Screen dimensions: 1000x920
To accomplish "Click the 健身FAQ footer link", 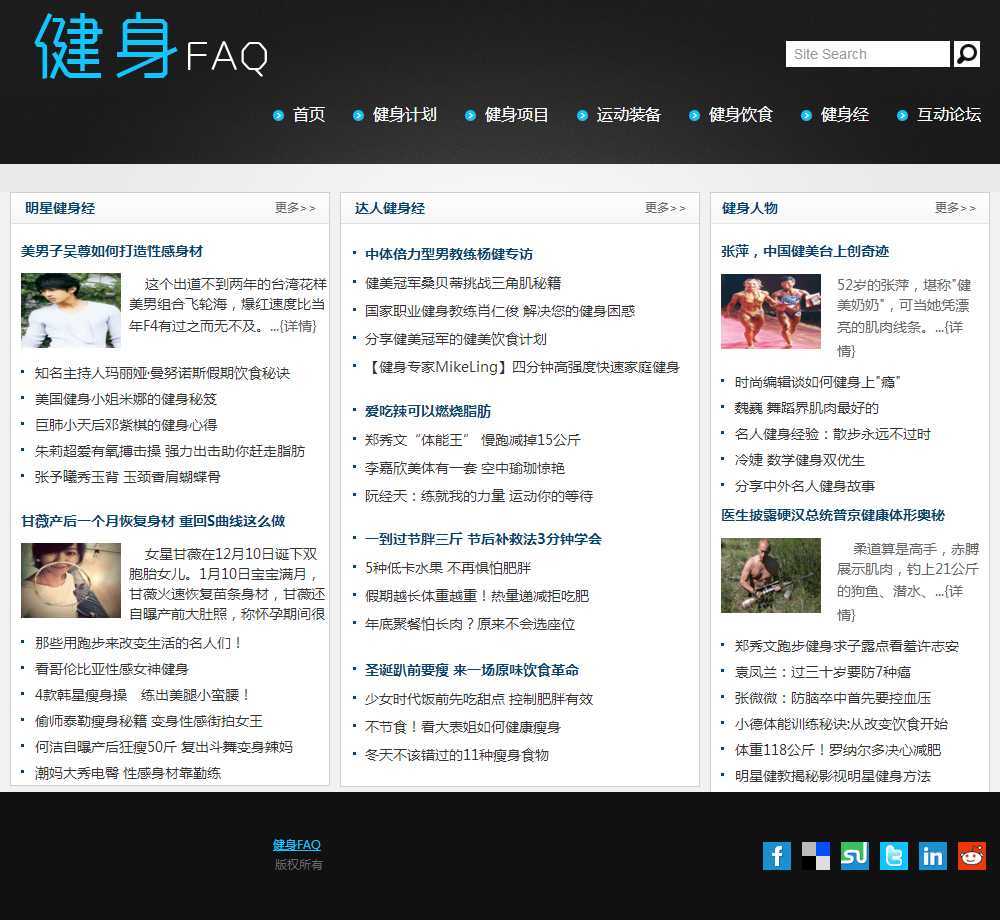I will (297, 845).
